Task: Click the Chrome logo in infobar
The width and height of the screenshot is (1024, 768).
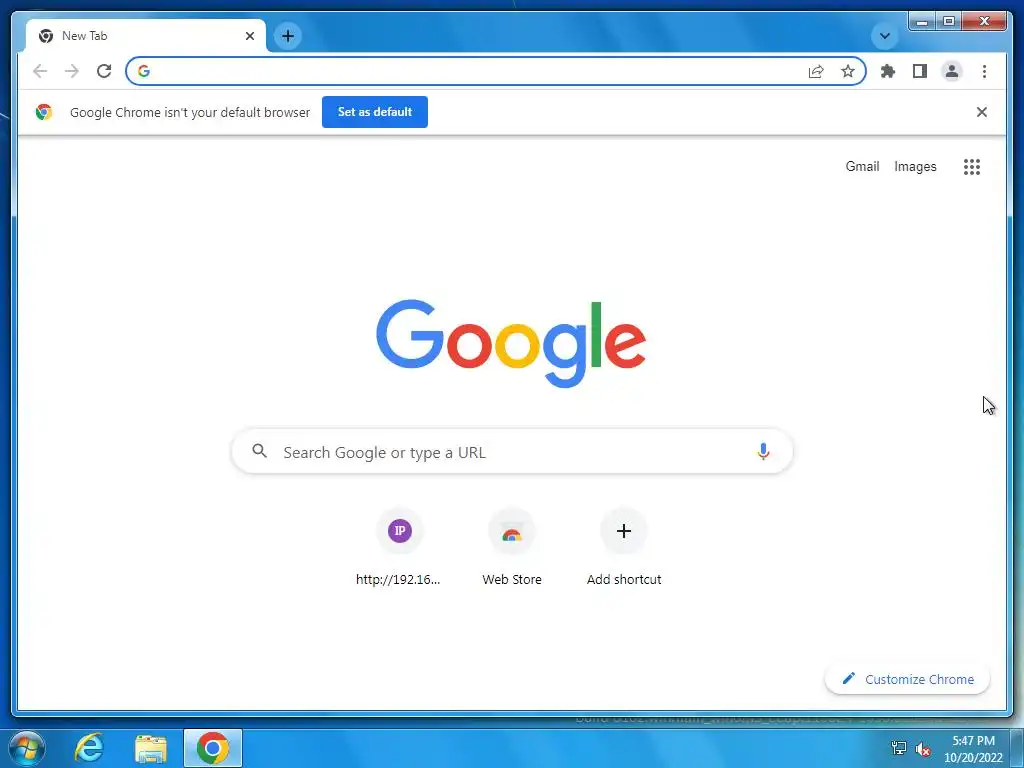Action: pos(44,112)
